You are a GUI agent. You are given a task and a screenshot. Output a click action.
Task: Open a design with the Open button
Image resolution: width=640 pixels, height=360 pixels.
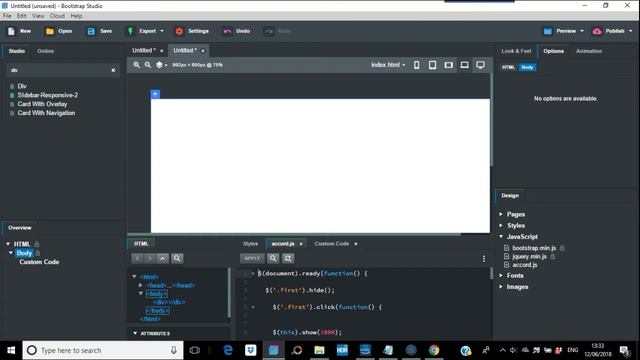58,31
